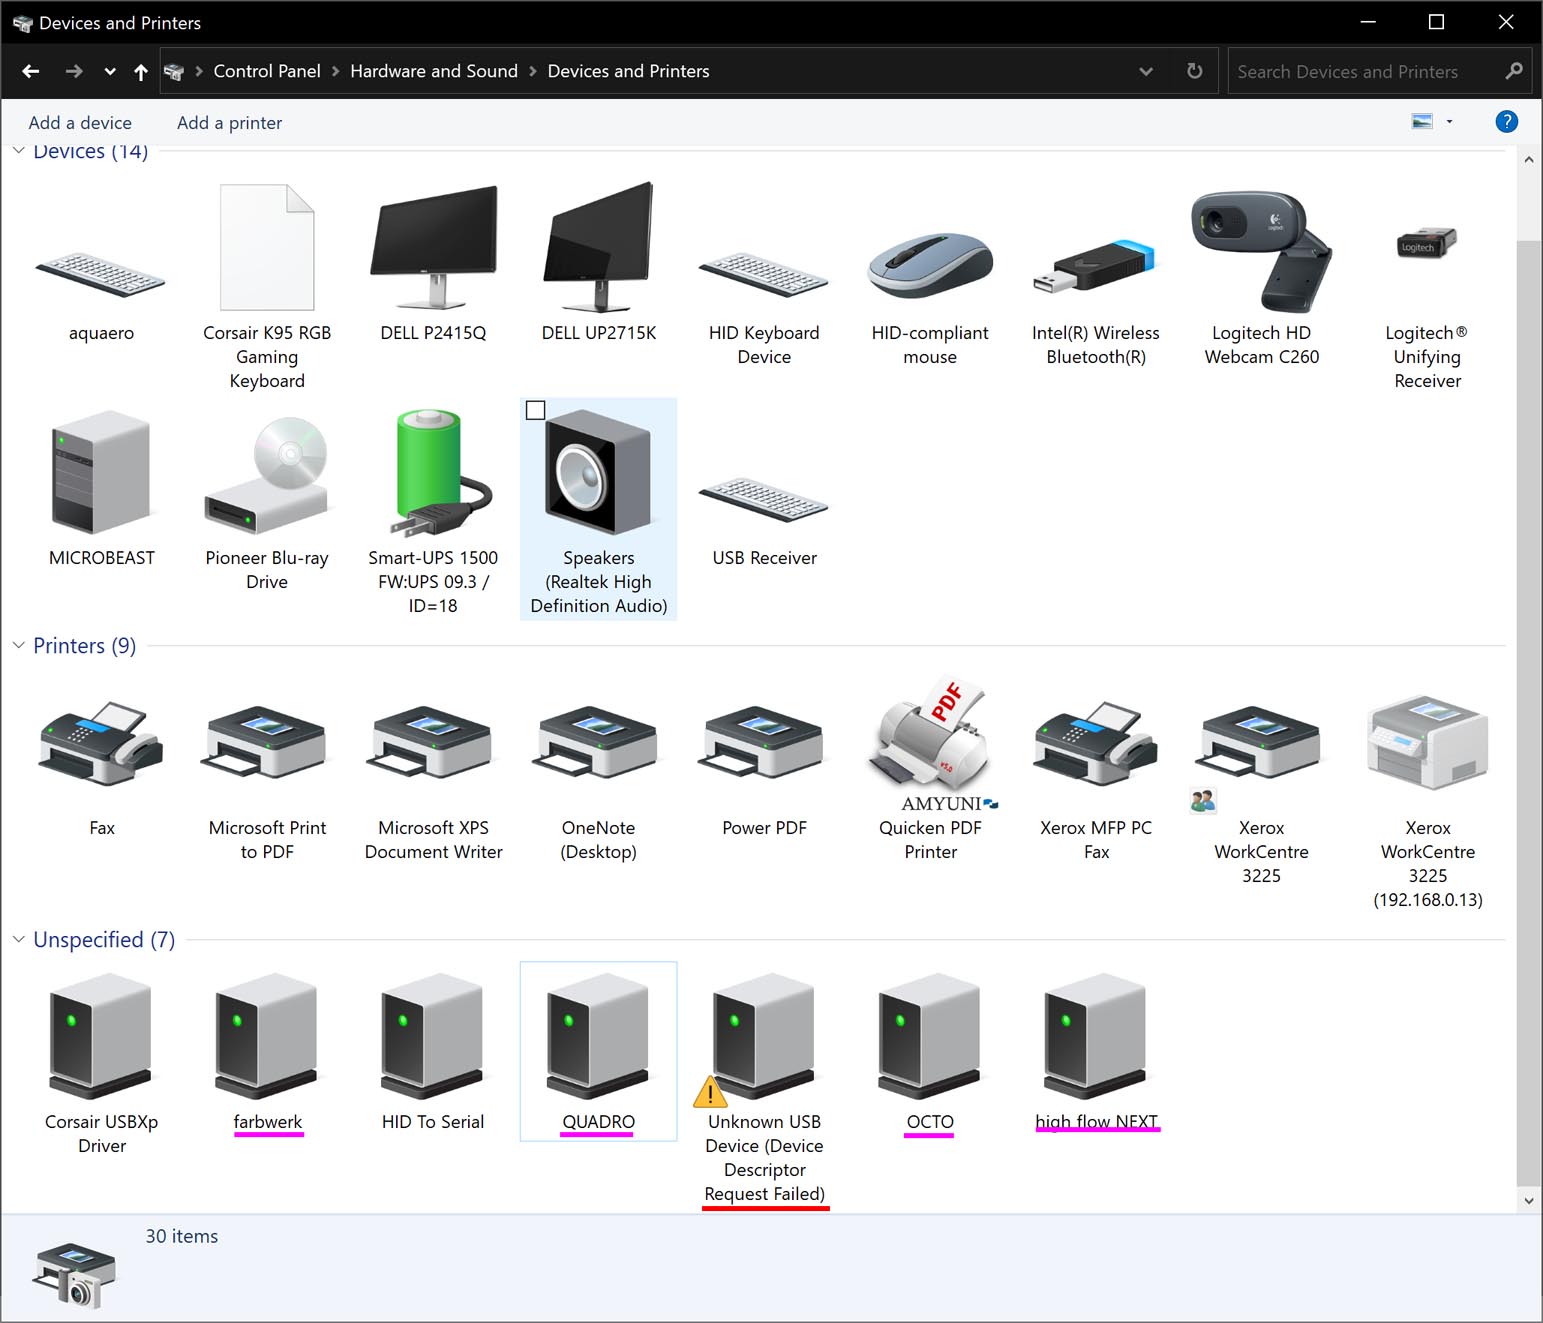Viewport: 1543px width, 1323px height.
Task: Click Add a printer
Action: [x=229, y=123]
